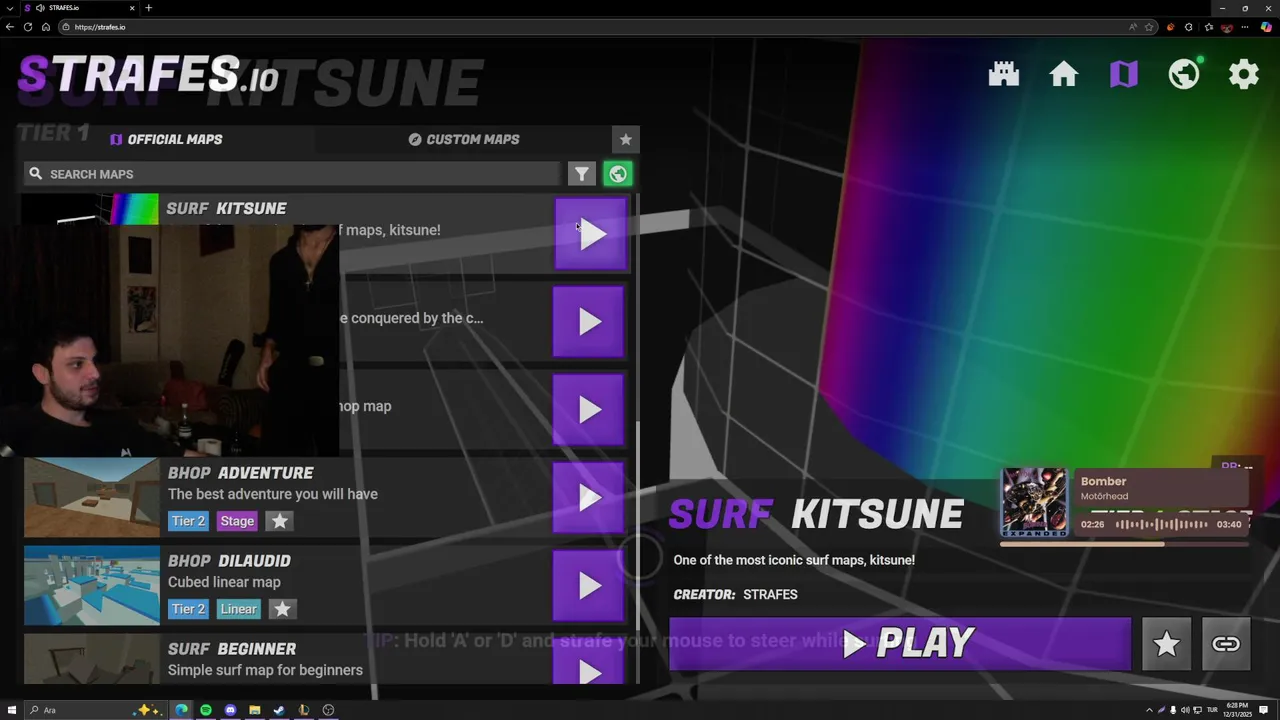Open the browser three-dot menu
Viewport: 1280px width, 720px height.
coord(1246,27)
